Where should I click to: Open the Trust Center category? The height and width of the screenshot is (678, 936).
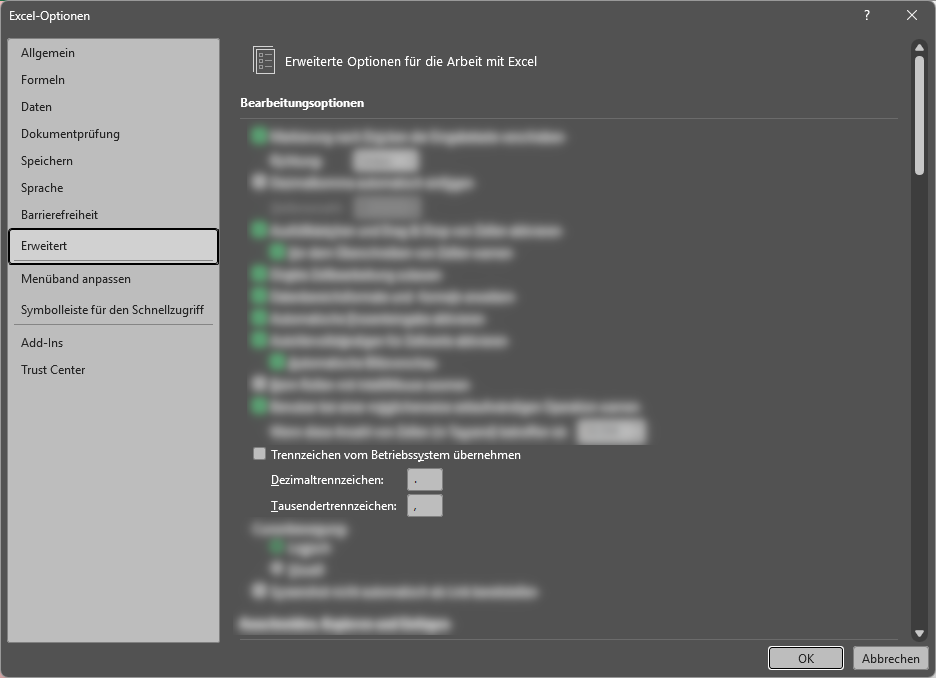[x=113, y=369]
